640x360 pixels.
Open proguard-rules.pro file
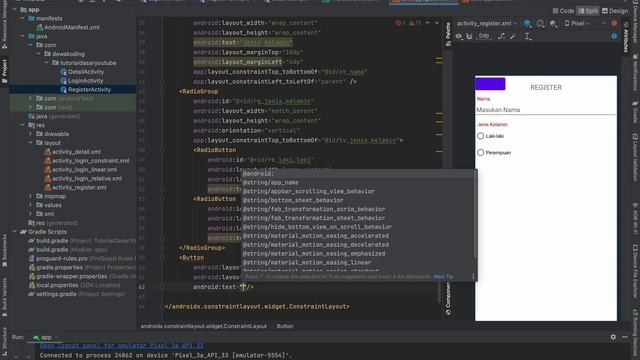58,258
